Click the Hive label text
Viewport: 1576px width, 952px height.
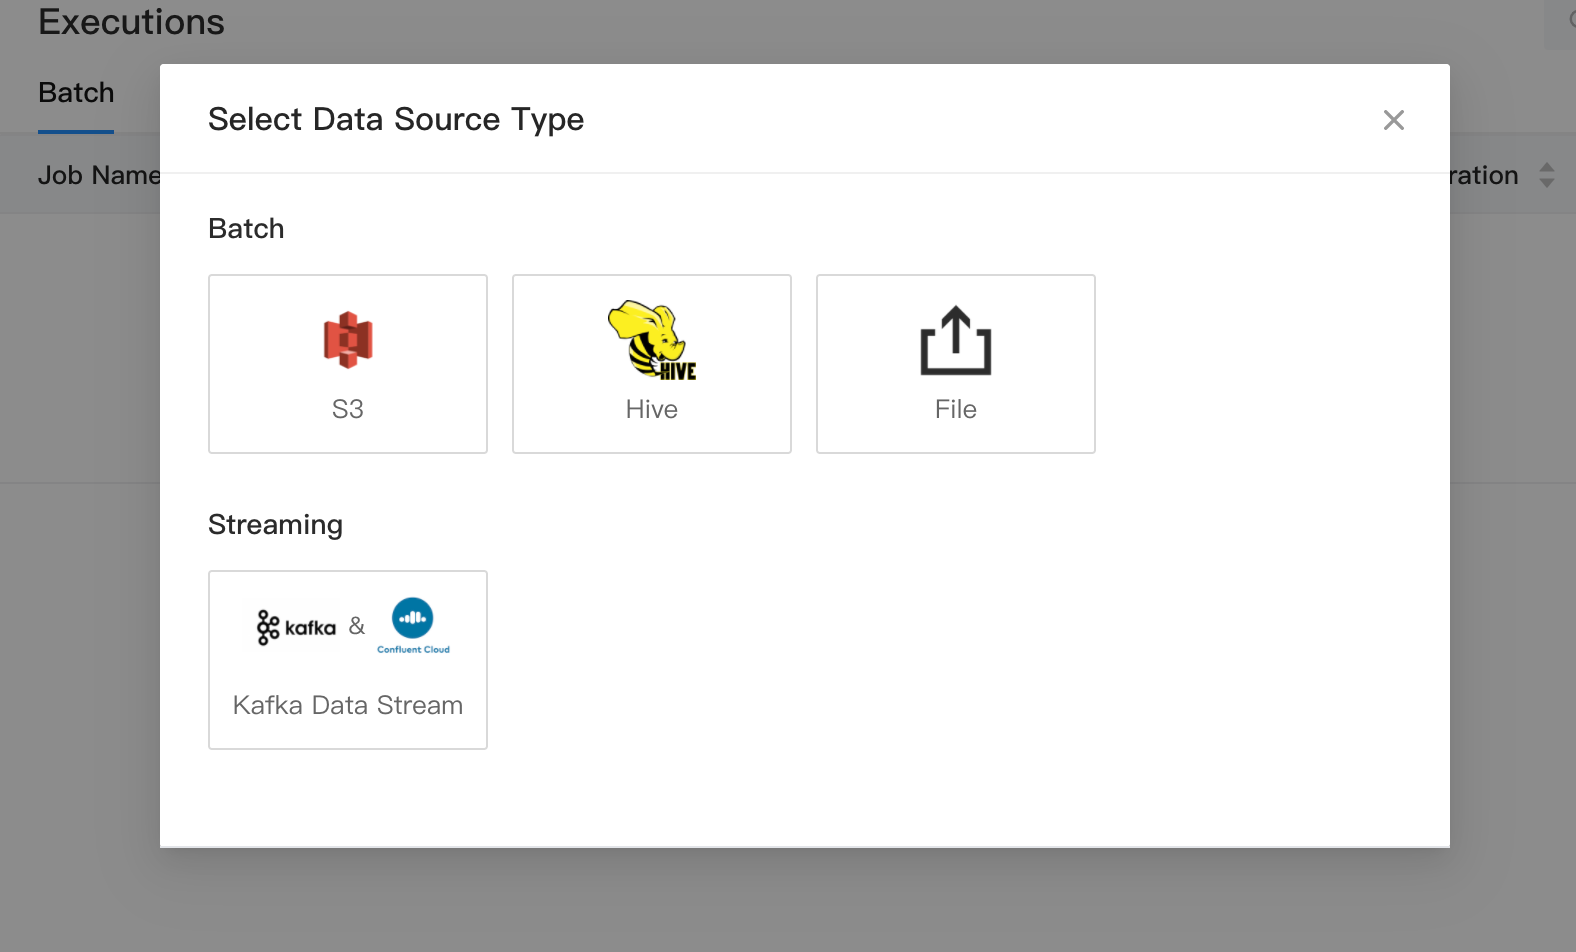[652, 409]
